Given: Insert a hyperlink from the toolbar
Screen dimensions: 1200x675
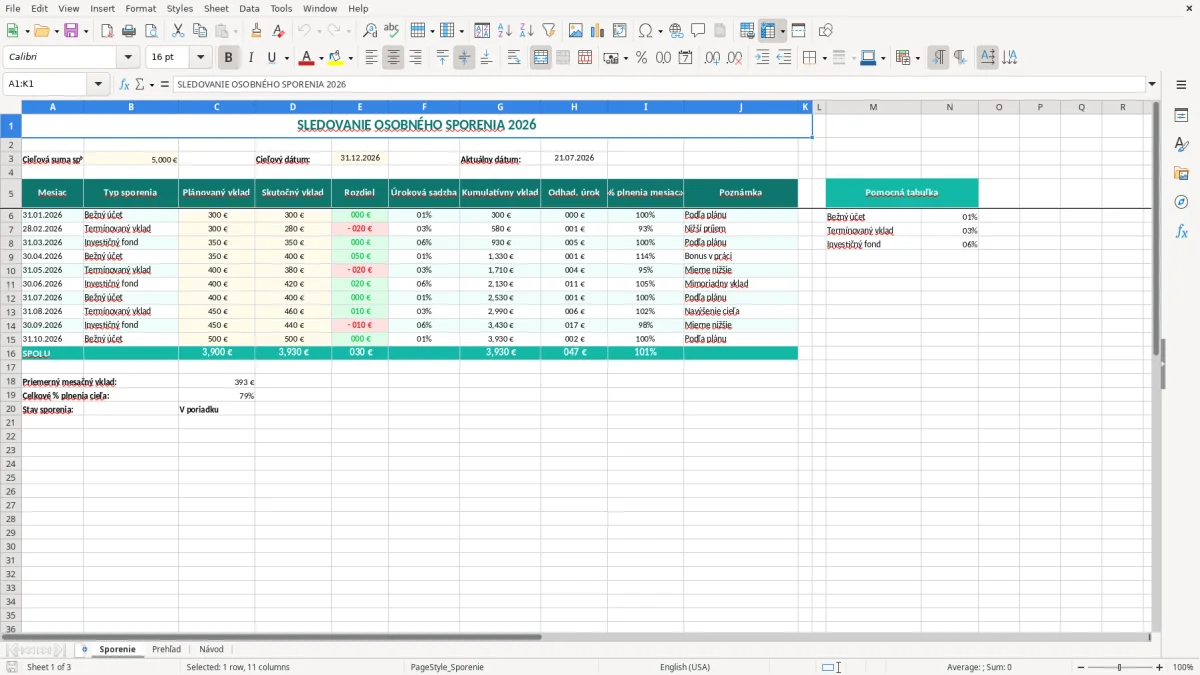Looking at the screenshot, I should tap(677, 31).
